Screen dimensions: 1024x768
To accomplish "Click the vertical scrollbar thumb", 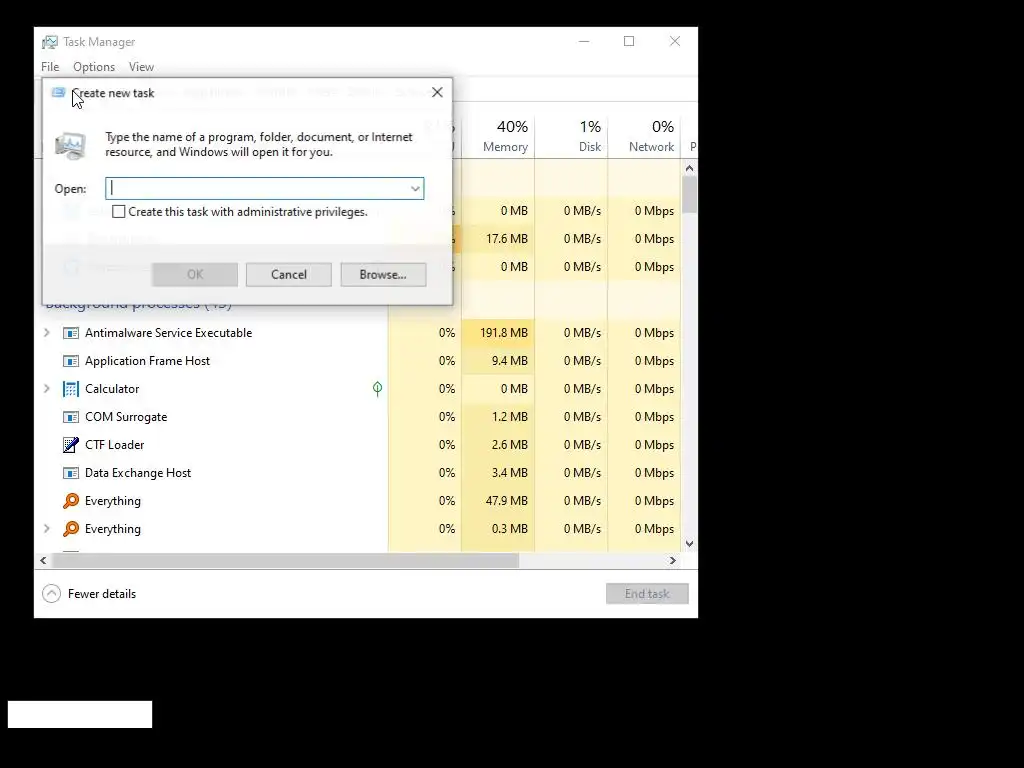I will (x=689, y=194).
